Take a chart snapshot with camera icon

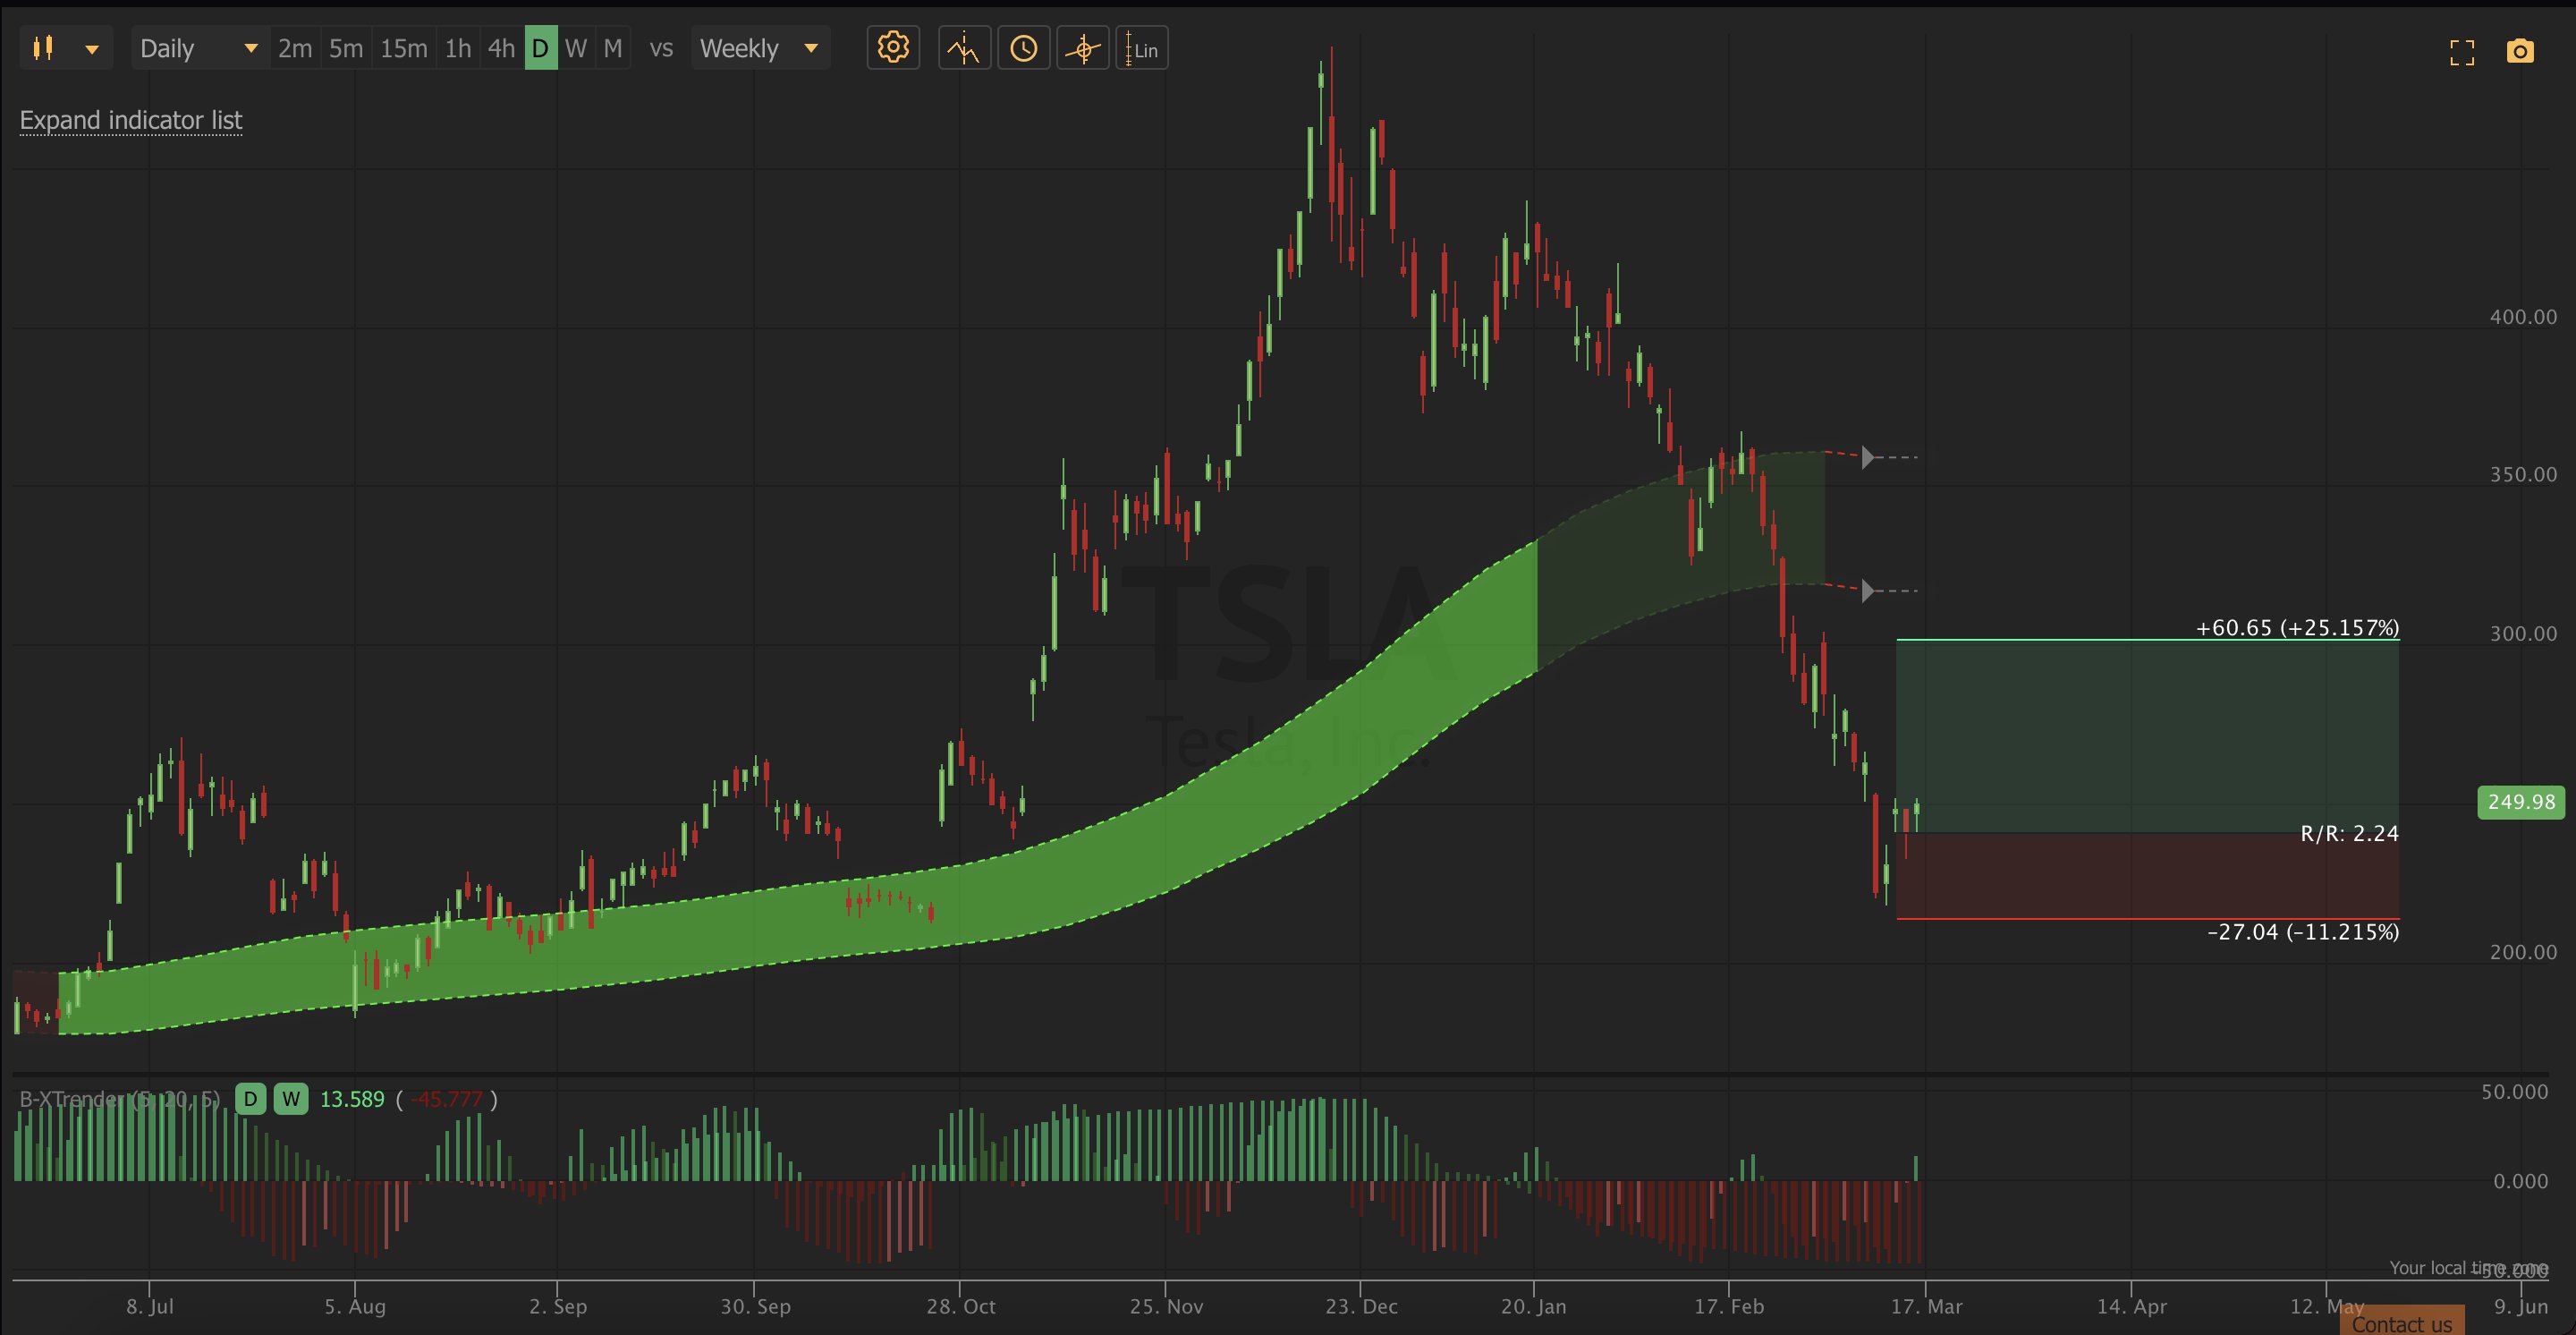pyautogui.click(x=2520, y=51)
